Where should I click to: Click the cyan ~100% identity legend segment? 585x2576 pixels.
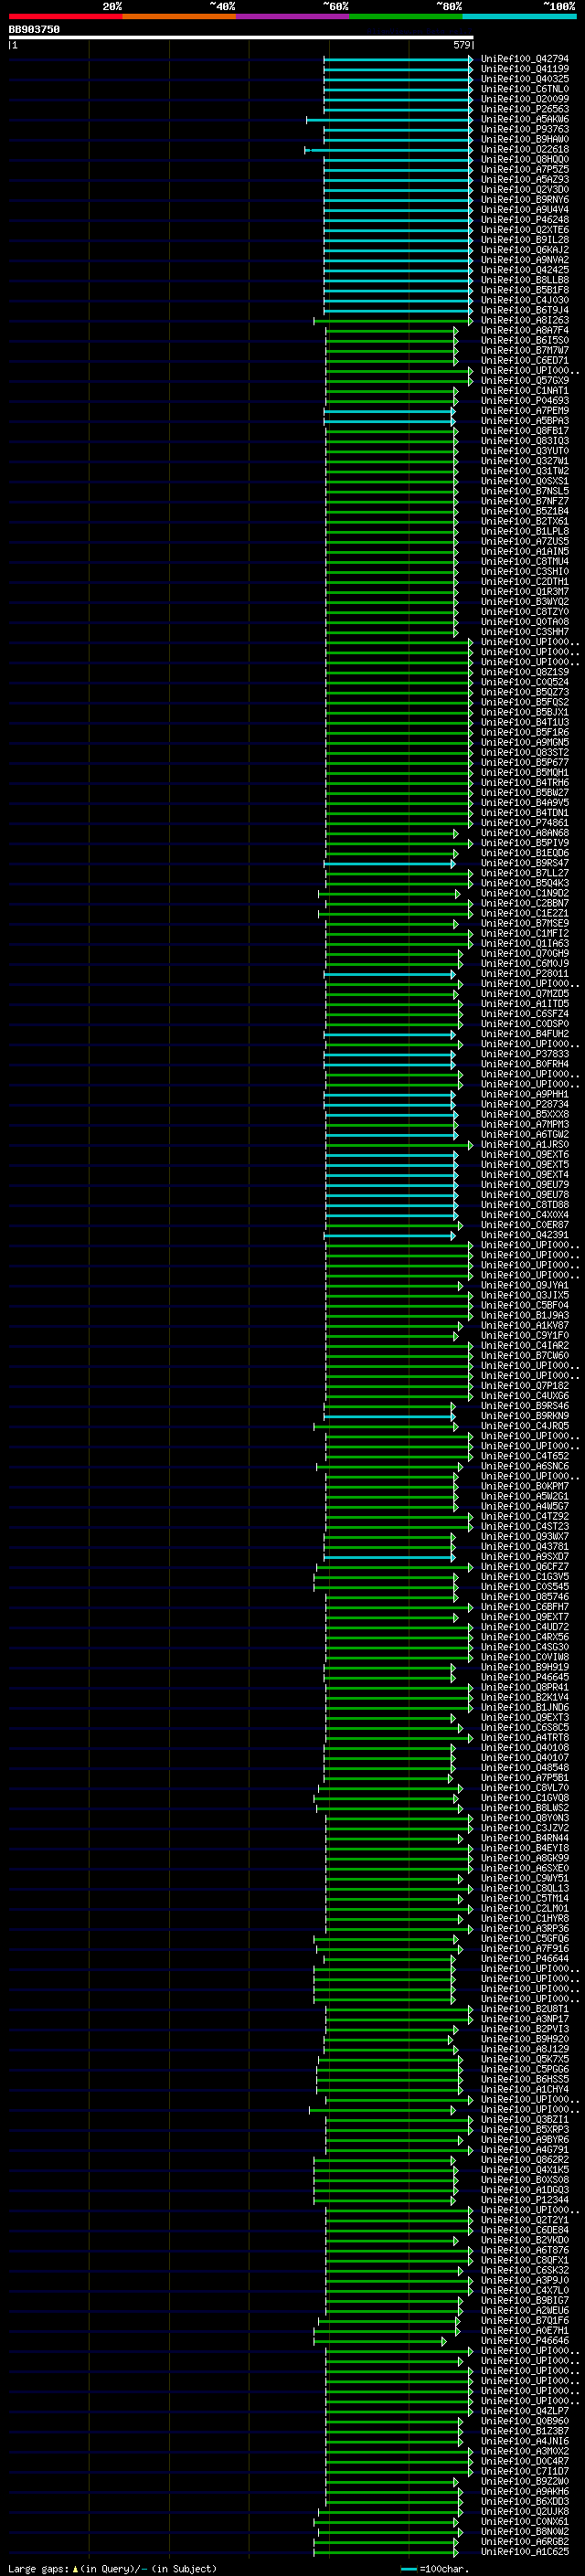520,16
